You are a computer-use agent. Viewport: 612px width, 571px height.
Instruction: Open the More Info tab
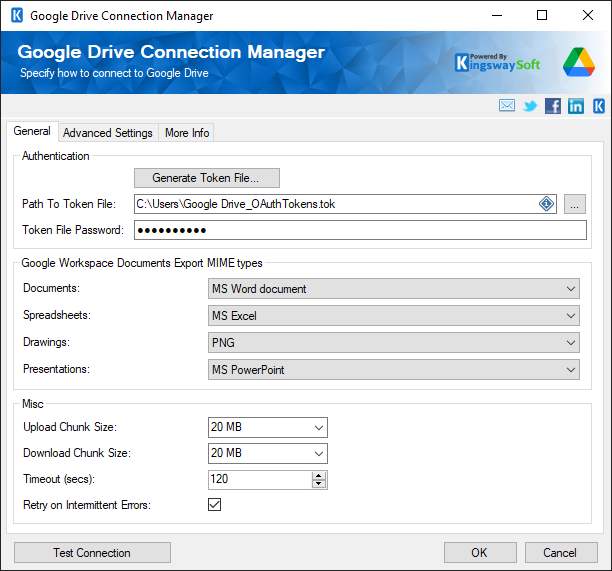187,133
